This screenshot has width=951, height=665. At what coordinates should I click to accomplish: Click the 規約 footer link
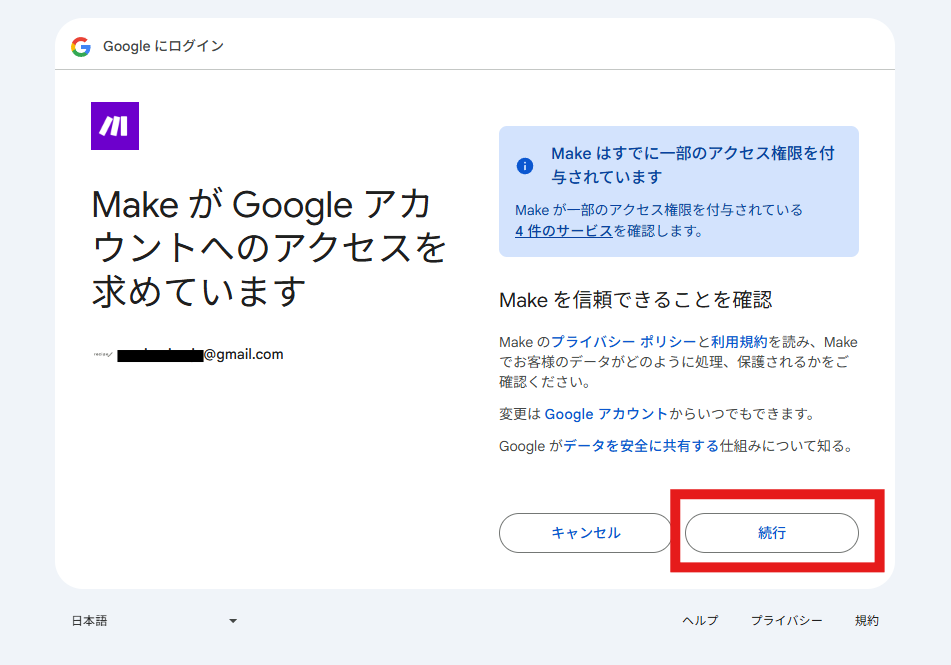(867, 621)
